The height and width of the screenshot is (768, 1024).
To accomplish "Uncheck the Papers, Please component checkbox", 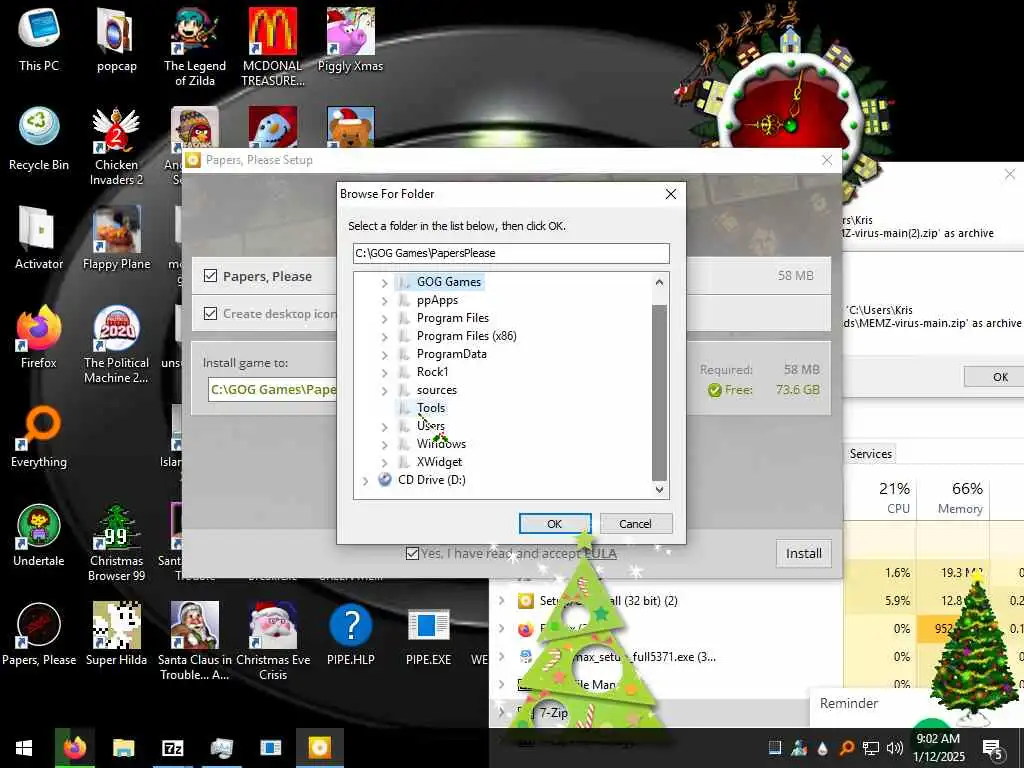I will point(210,276).
